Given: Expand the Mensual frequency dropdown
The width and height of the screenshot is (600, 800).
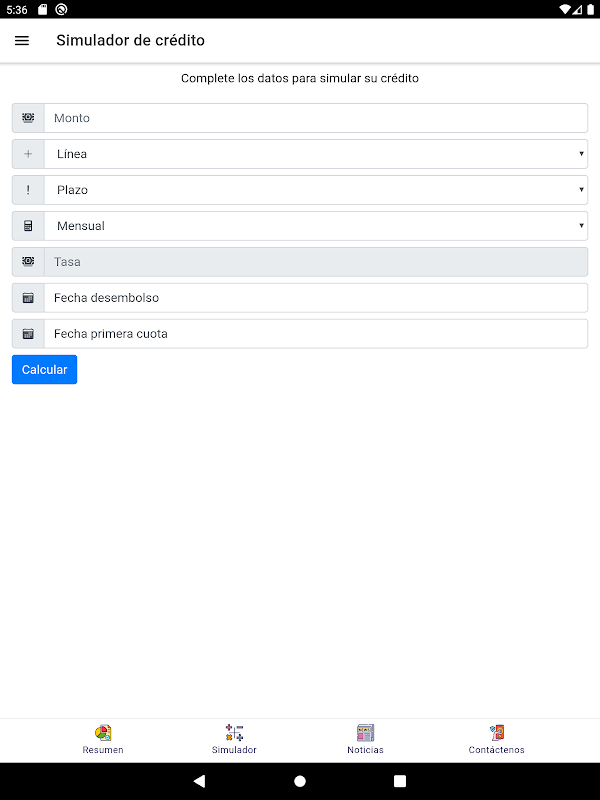Looking at the screenshot, I should [x=316, y=226].
